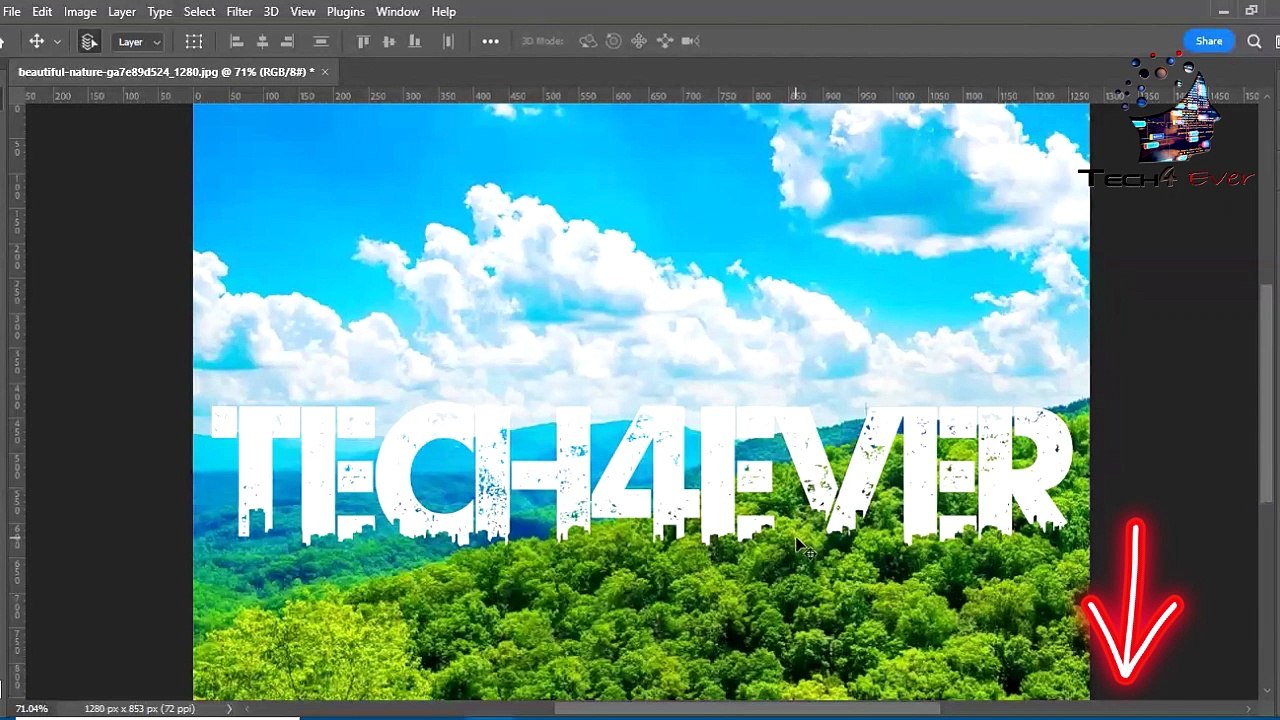Click the horizontal scrollbar thumb
Screen dimensions: 1280x720
coord(747,709)
